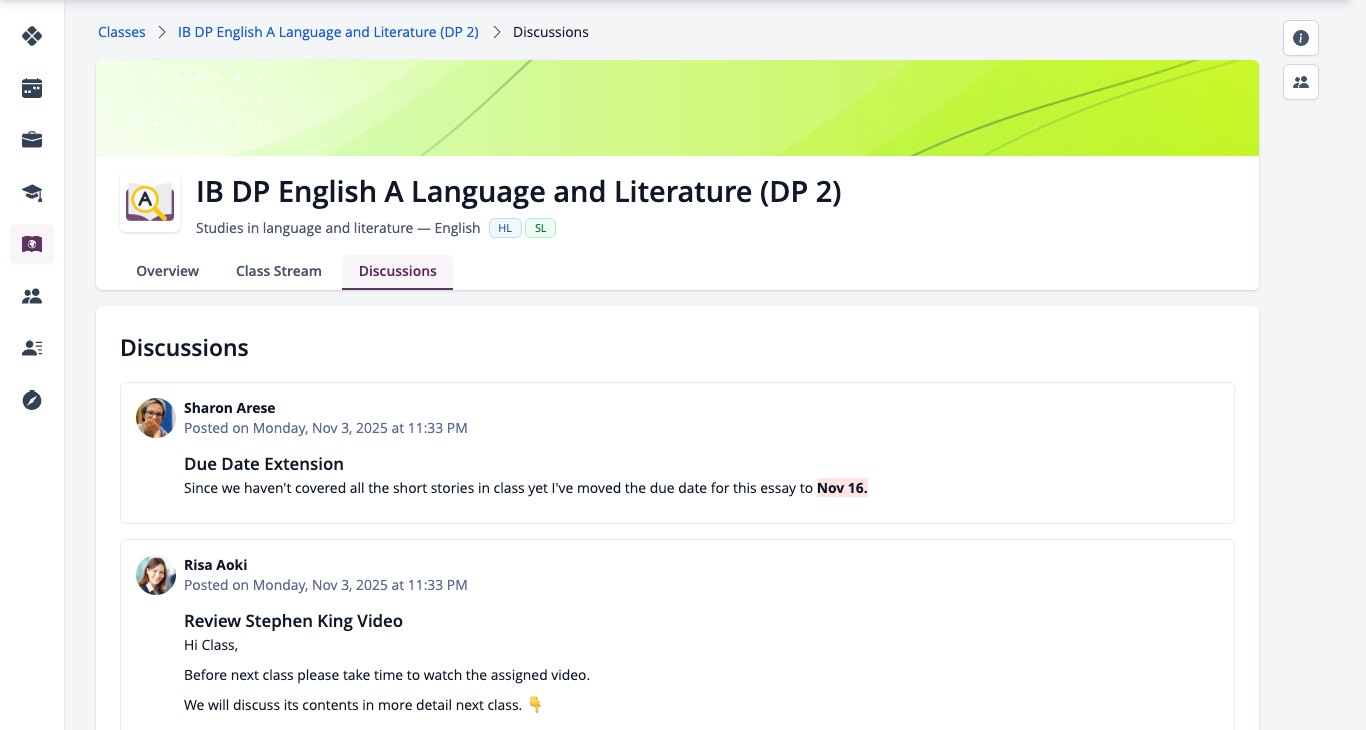Open the Due Date Extension post
The image size is (1366, 730).
point(264,464)
